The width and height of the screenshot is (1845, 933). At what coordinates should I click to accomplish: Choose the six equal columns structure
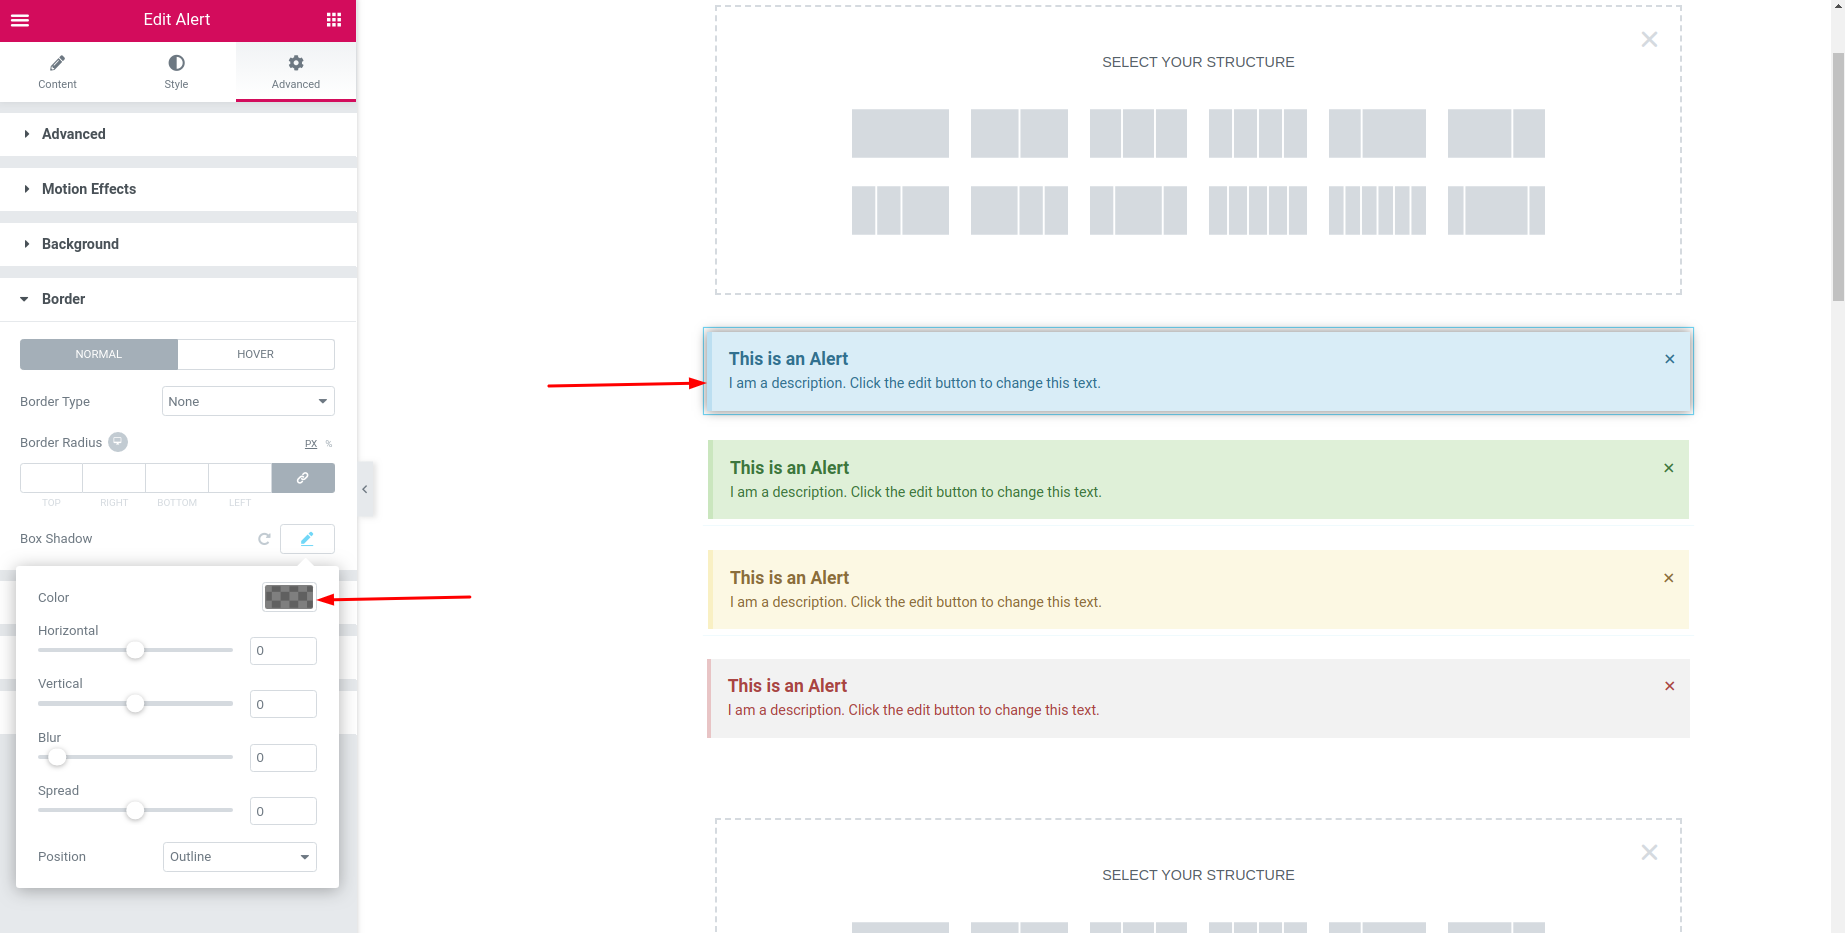pos(1377,210)
